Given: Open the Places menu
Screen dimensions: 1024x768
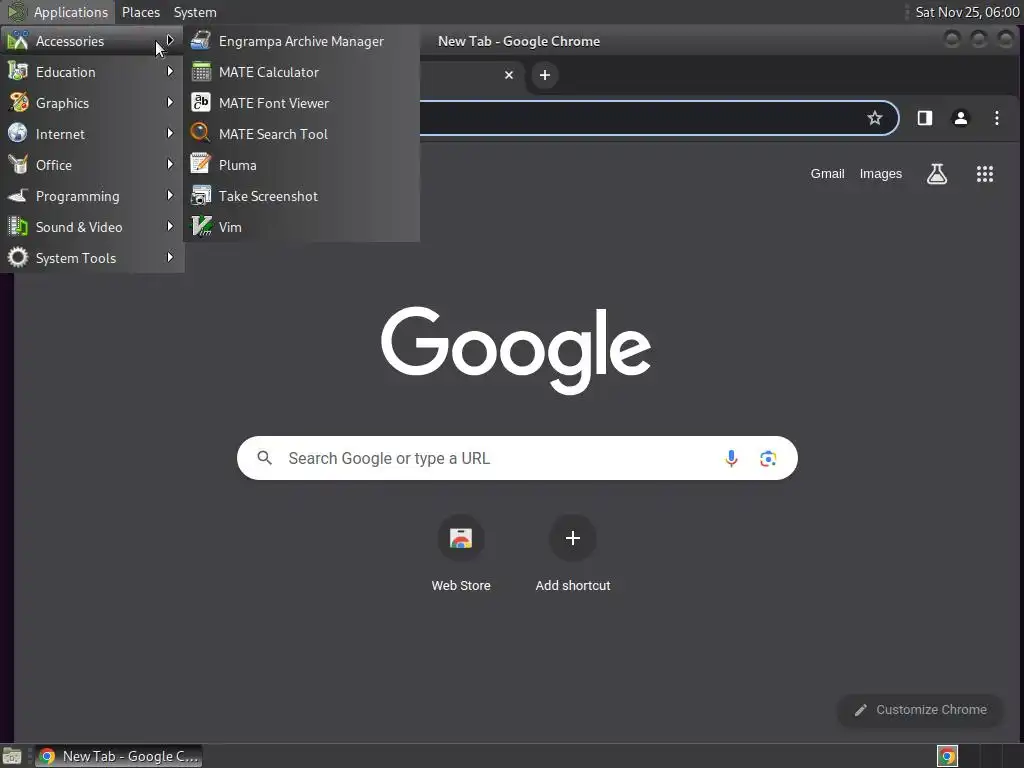Looking at the screenshot, I should 140,12.
